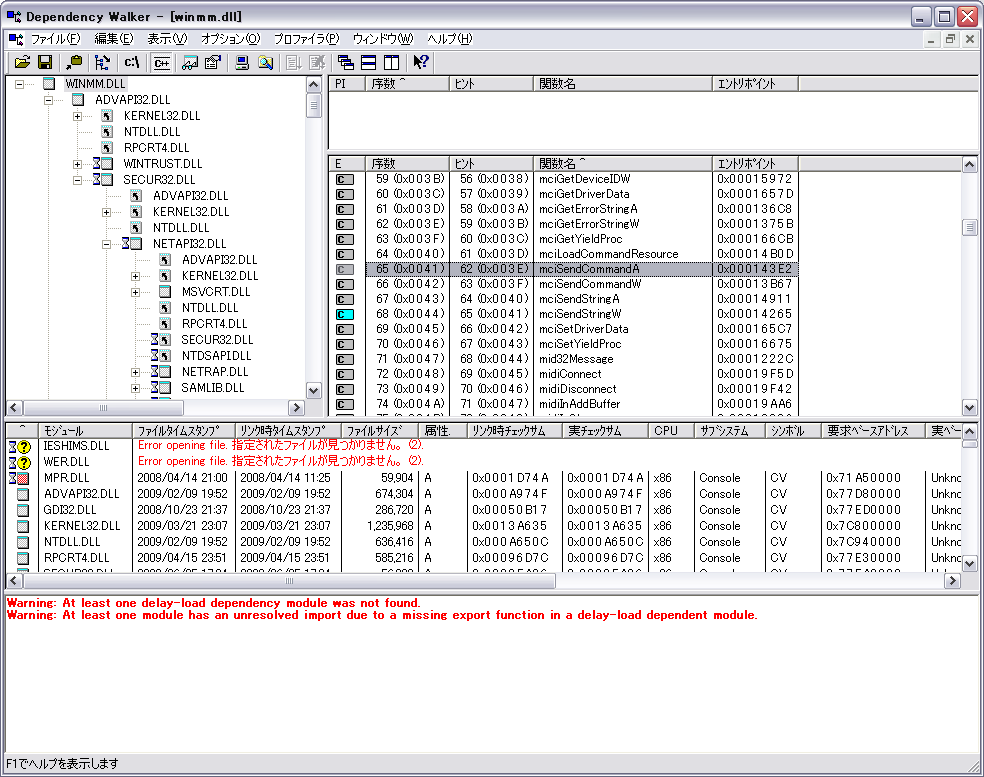Sort exports by エントリポイント column header
The height and width of the screenshot is (777, 984).
coord(756,164)
